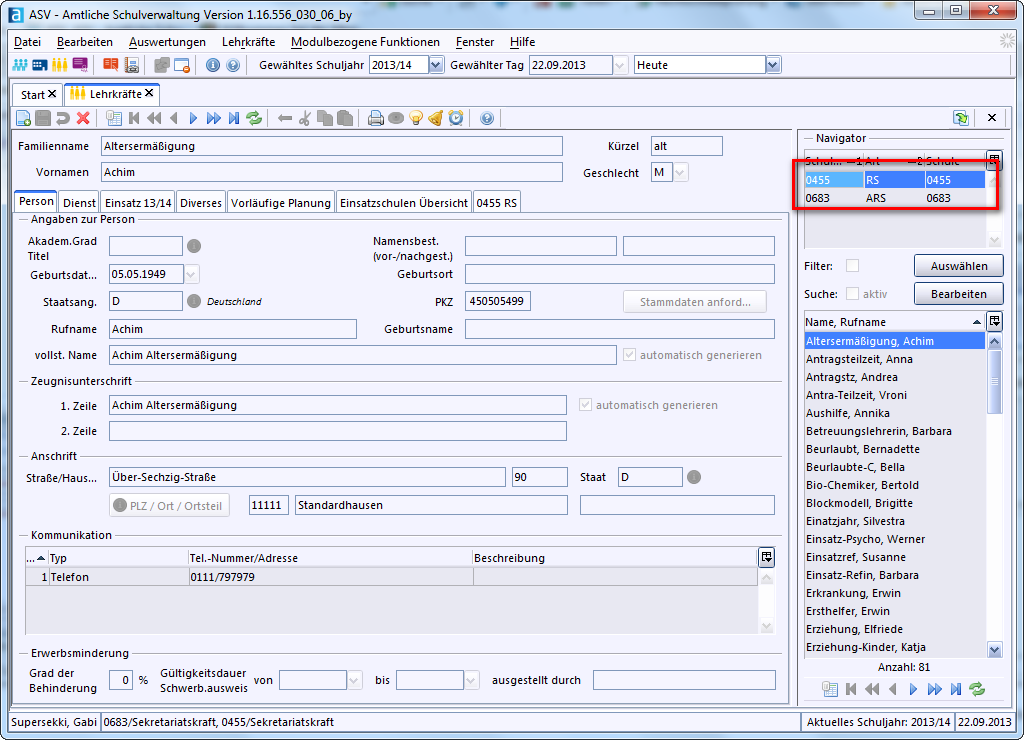Open help from the Lehrkräfte toolbar question mark
Viewport: 1024px width, 740px height.
487,118
